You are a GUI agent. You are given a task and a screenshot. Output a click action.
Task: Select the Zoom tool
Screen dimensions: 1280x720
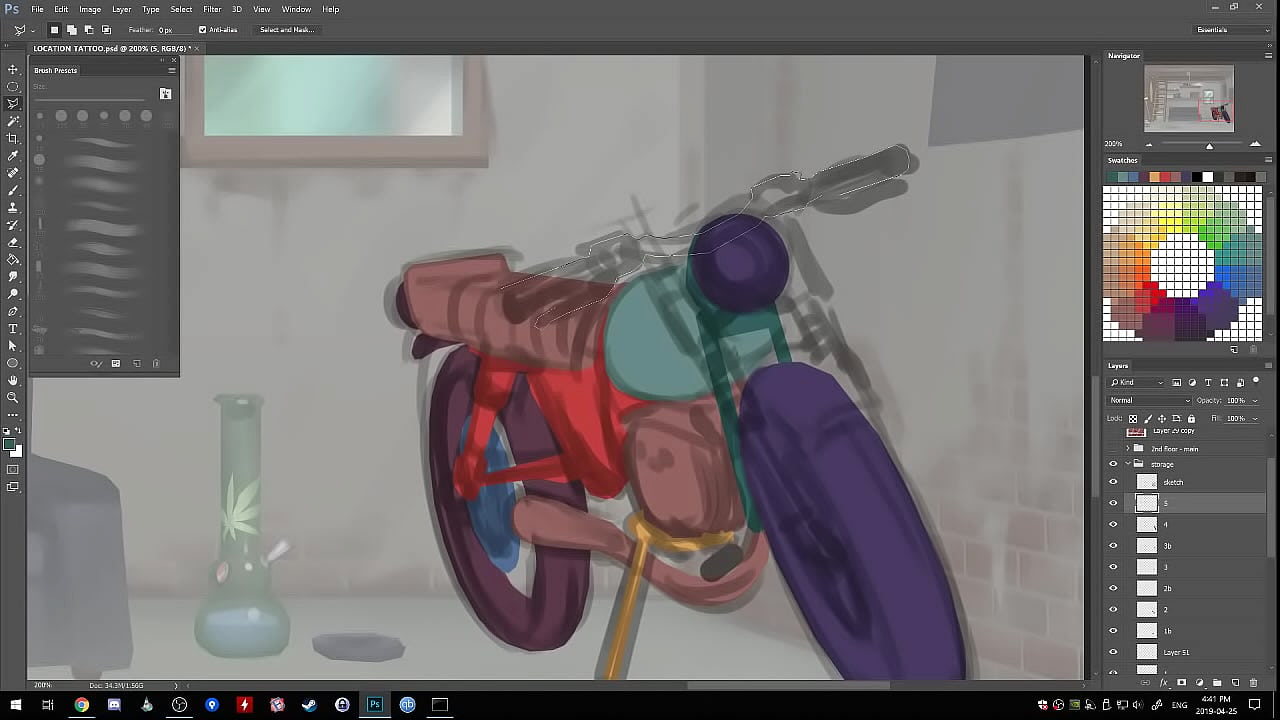[13, 397]
